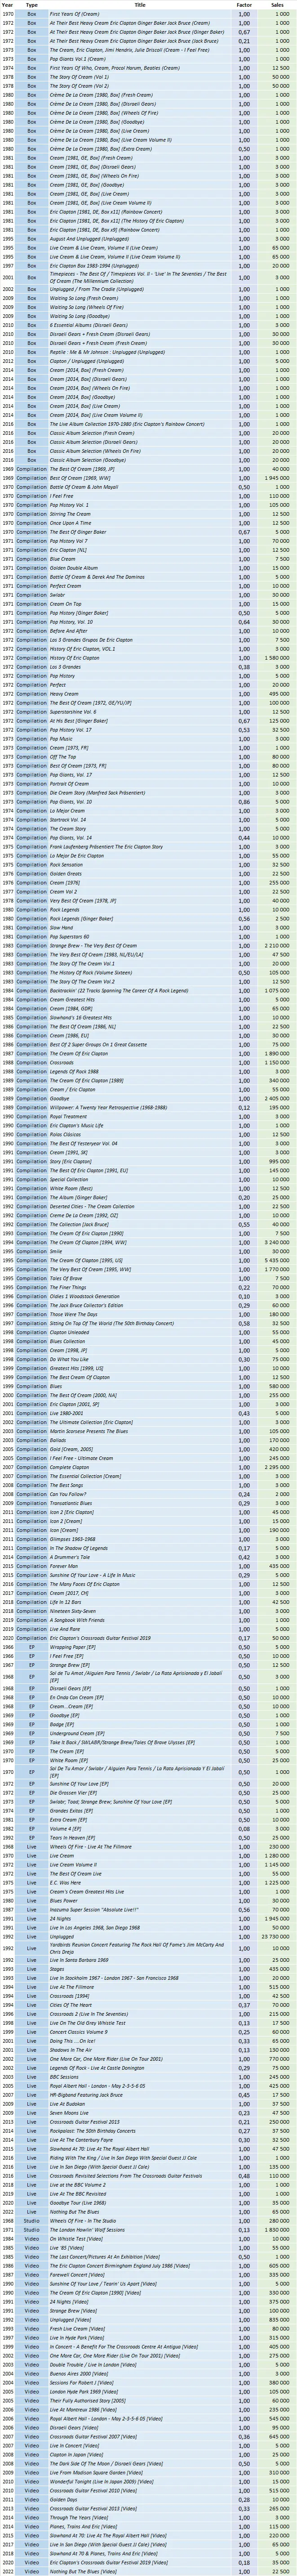Select the 'Heavy Cream' compilation title
297x2576 pixels.
(x=64, y=693)
